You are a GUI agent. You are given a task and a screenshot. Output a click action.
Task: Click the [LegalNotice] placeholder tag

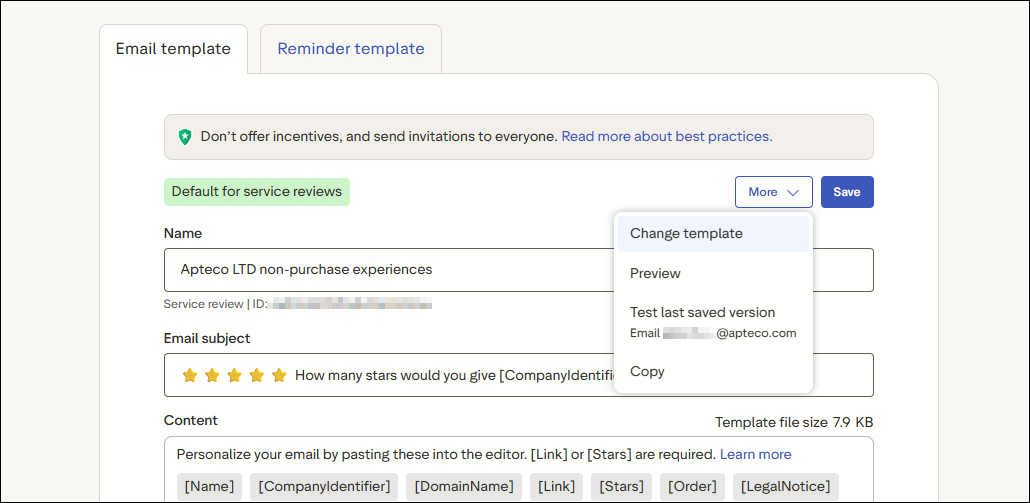pos(786,487)
